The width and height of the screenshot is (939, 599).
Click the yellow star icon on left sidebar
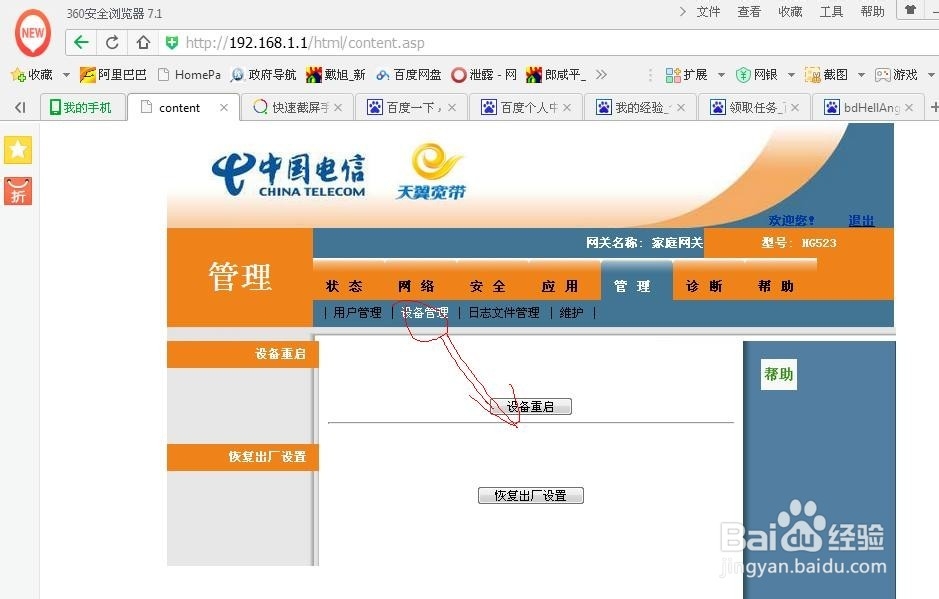click(17, 149)
